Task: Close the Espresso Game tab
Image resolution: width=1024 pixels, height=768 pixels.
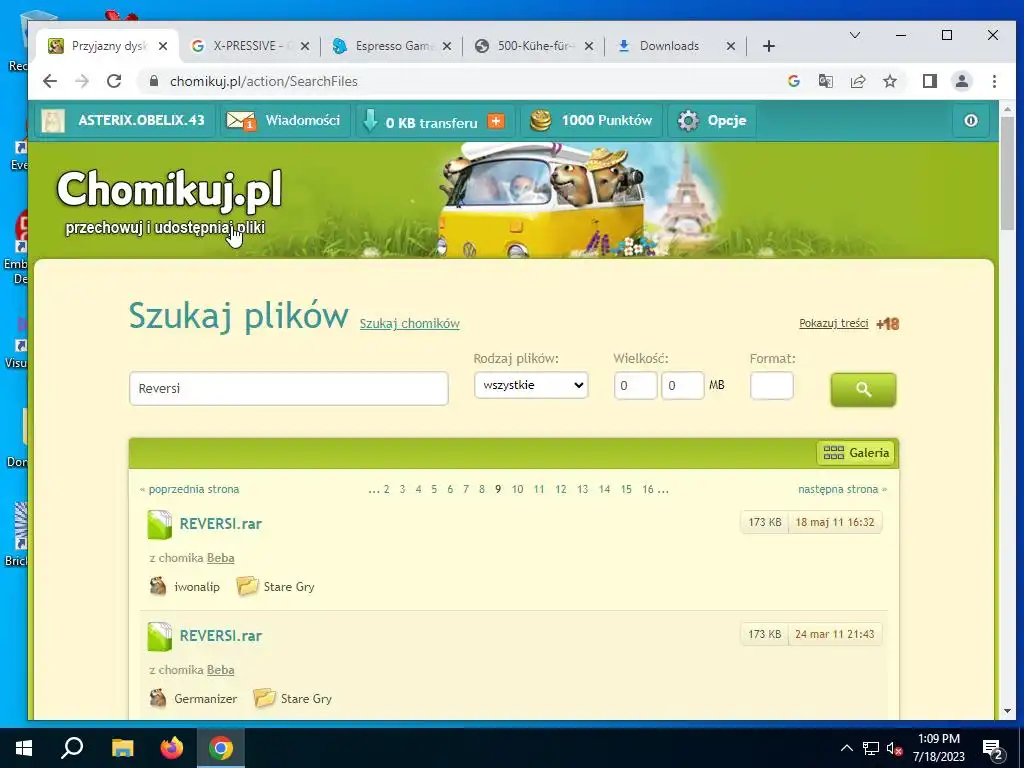Action: pos(447,46)
